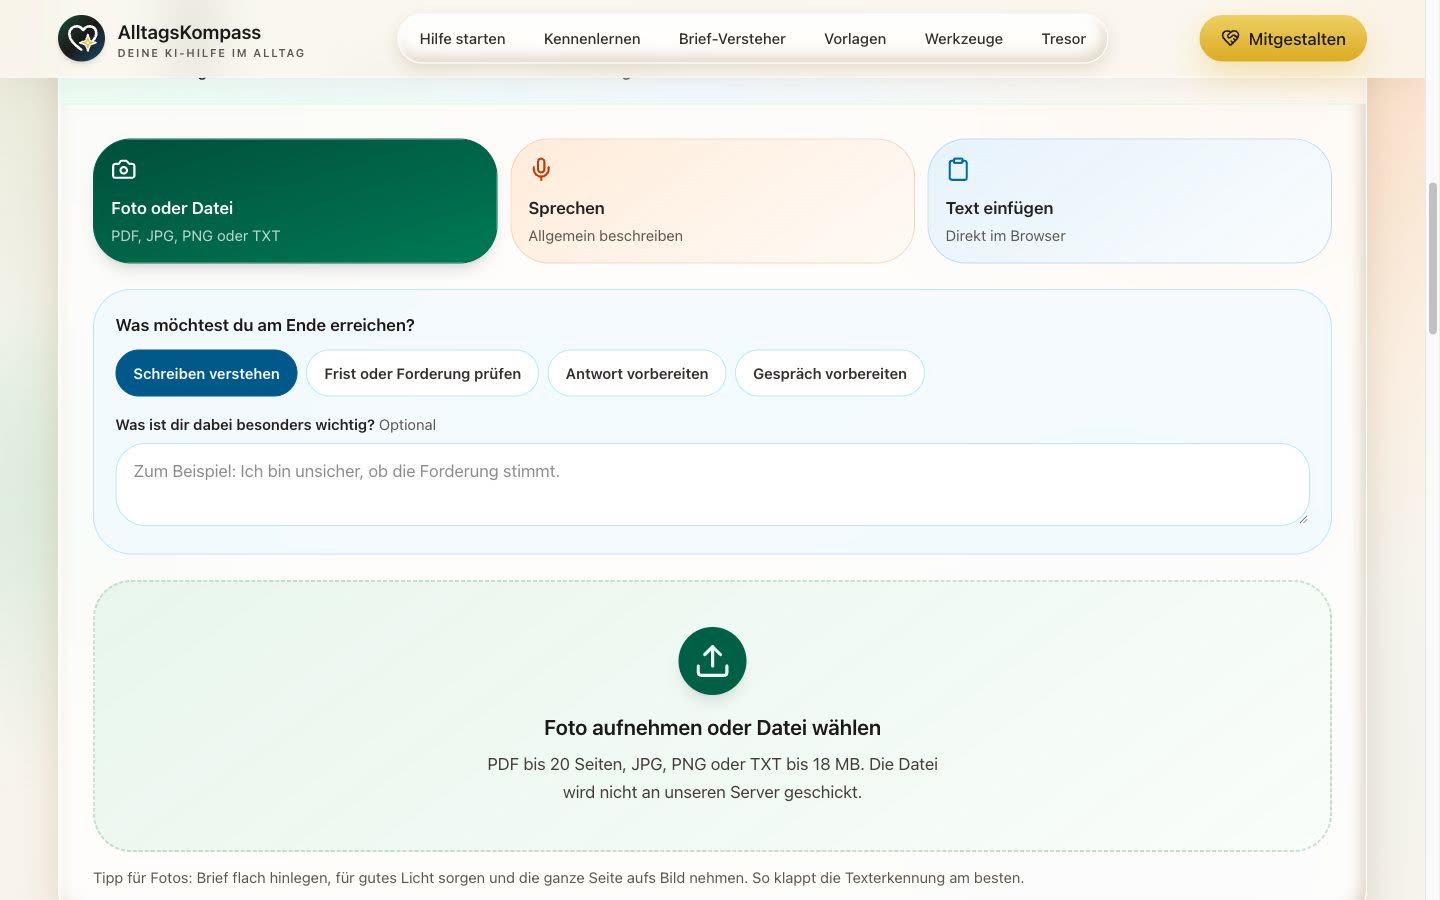Open the Hilfe starten nav item
This screenshot has width=1440, height=900.
[x=462, y=39]
